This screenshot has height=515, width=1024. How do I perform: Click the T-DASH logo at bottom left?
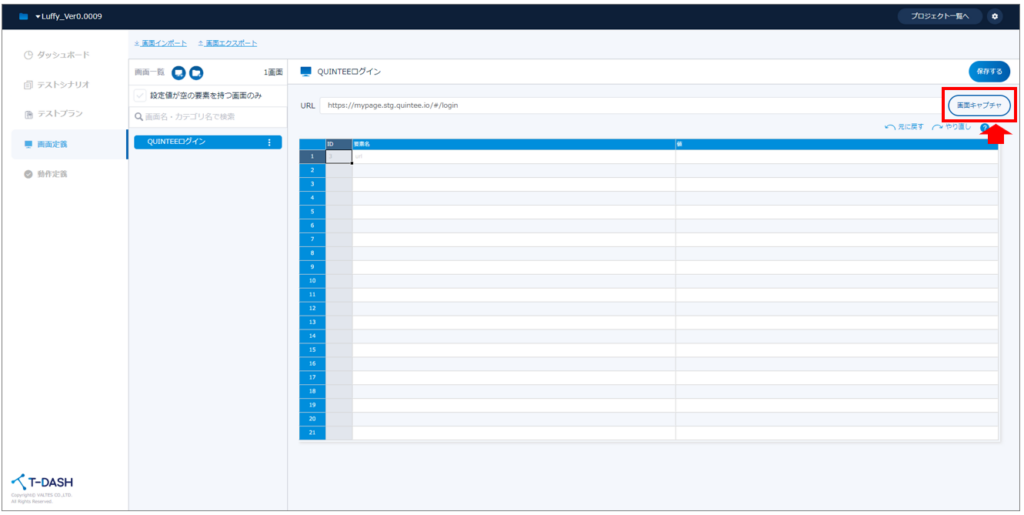tap(42, 483)
